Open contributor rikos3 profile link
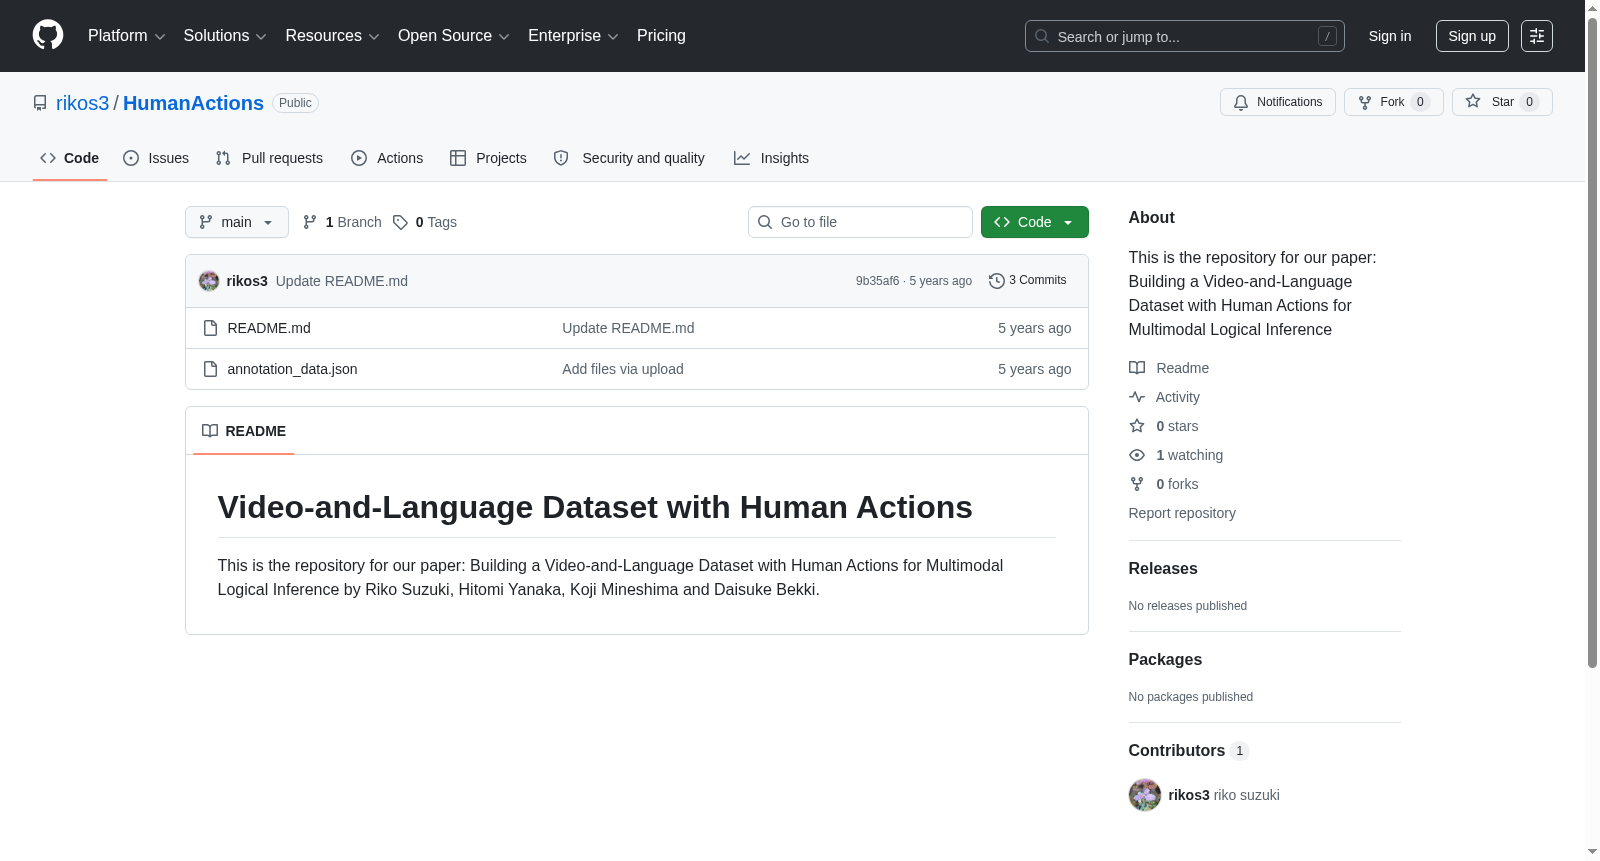The height and width of the screenshot is (861, 1600). click(x=1189, y=795)
